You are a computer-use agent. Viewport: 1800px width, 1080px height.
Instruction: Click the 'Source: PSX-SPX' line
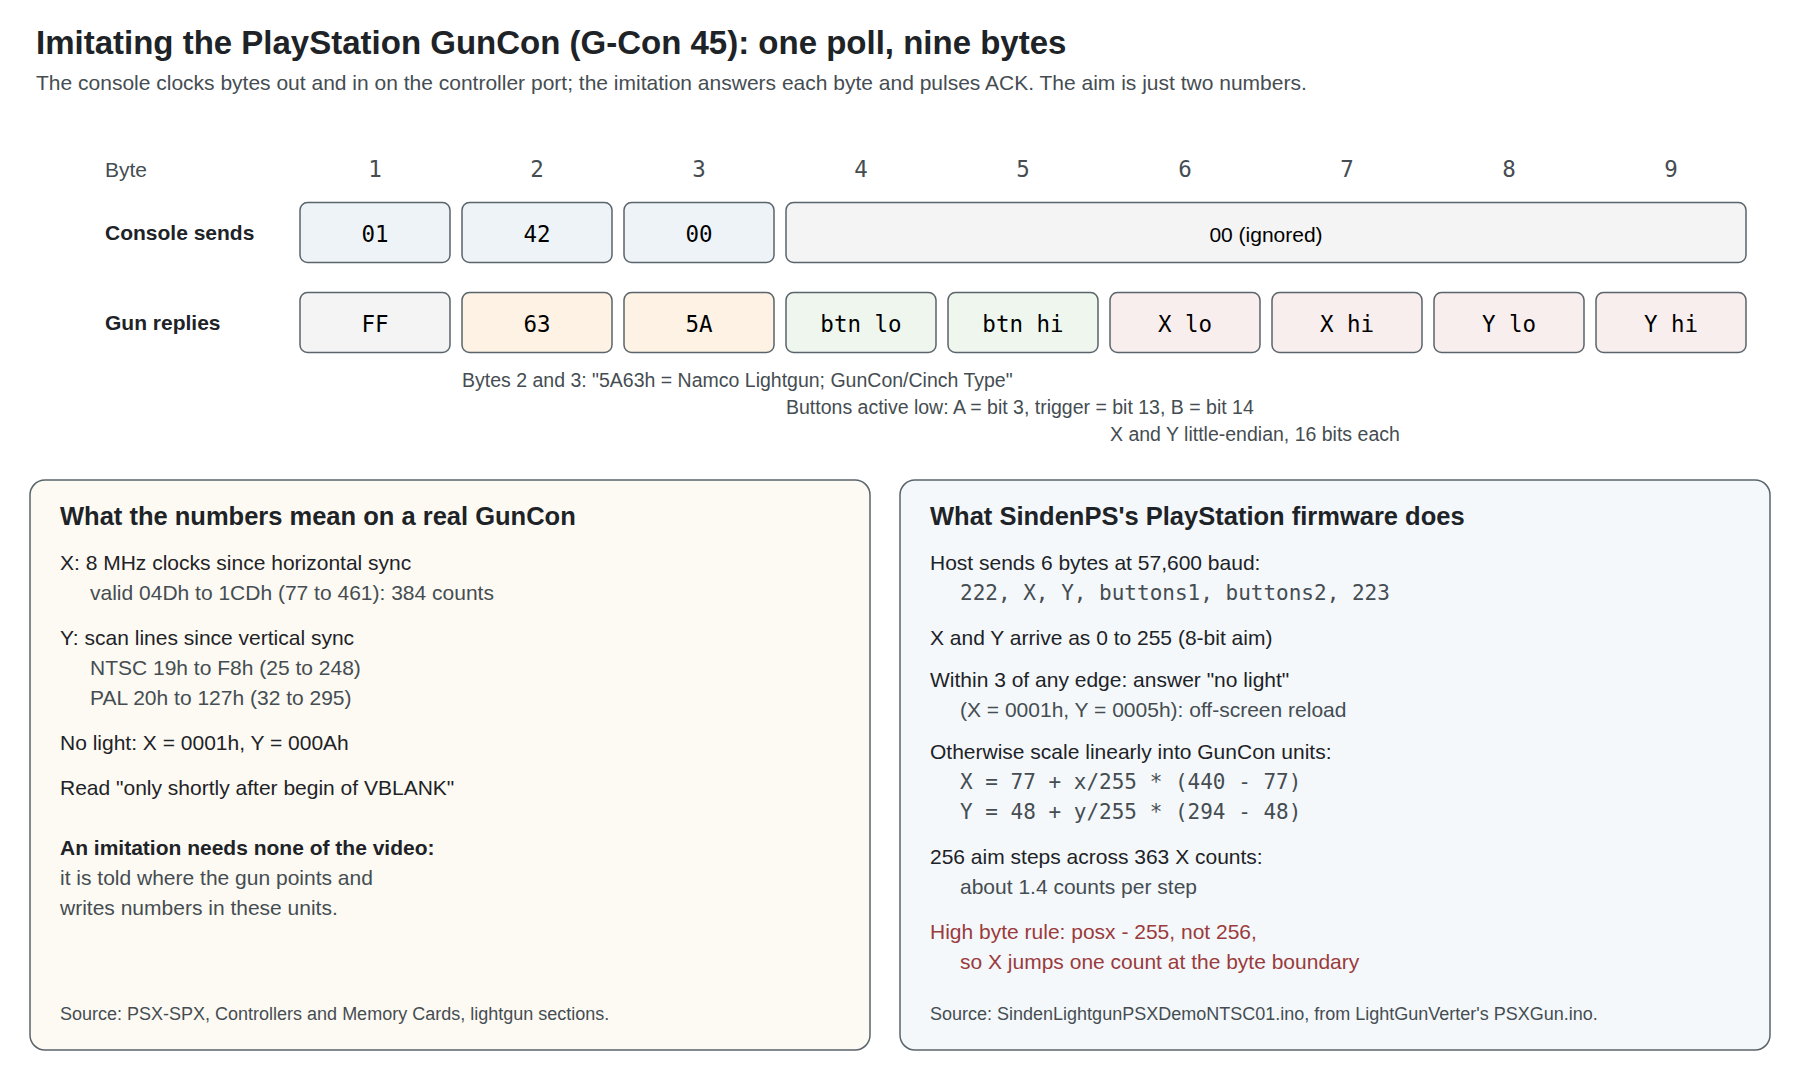pos(334,1014)
